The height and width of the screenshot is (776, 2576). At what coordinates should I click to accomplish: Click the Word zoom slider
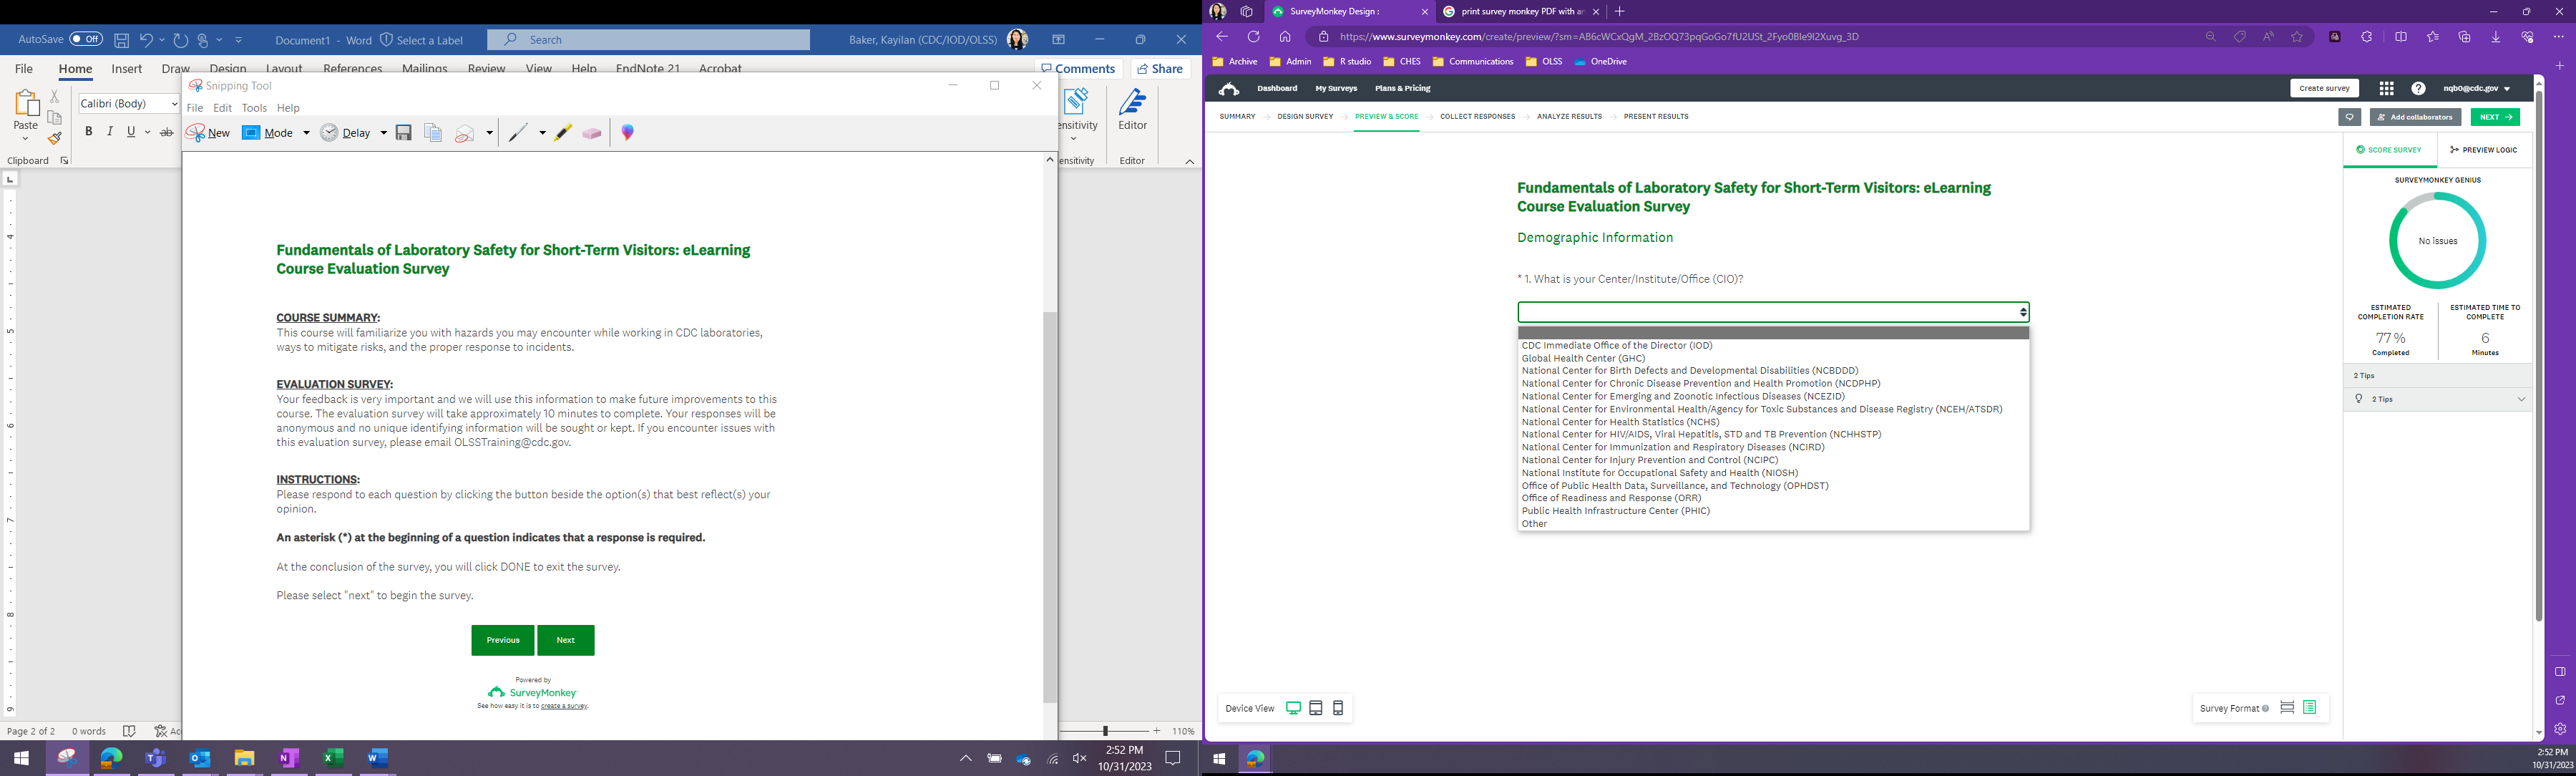(1105, 731)
